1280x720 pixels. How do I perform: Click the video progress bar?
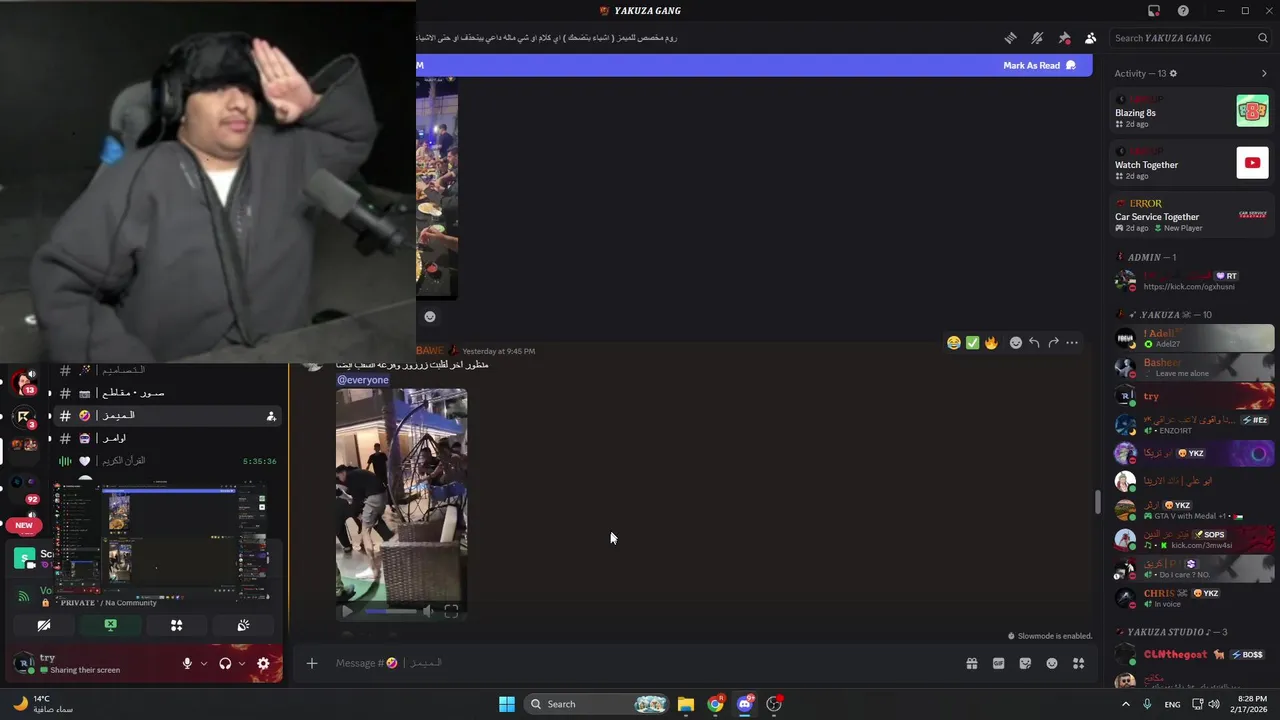(x=390, y=611)
